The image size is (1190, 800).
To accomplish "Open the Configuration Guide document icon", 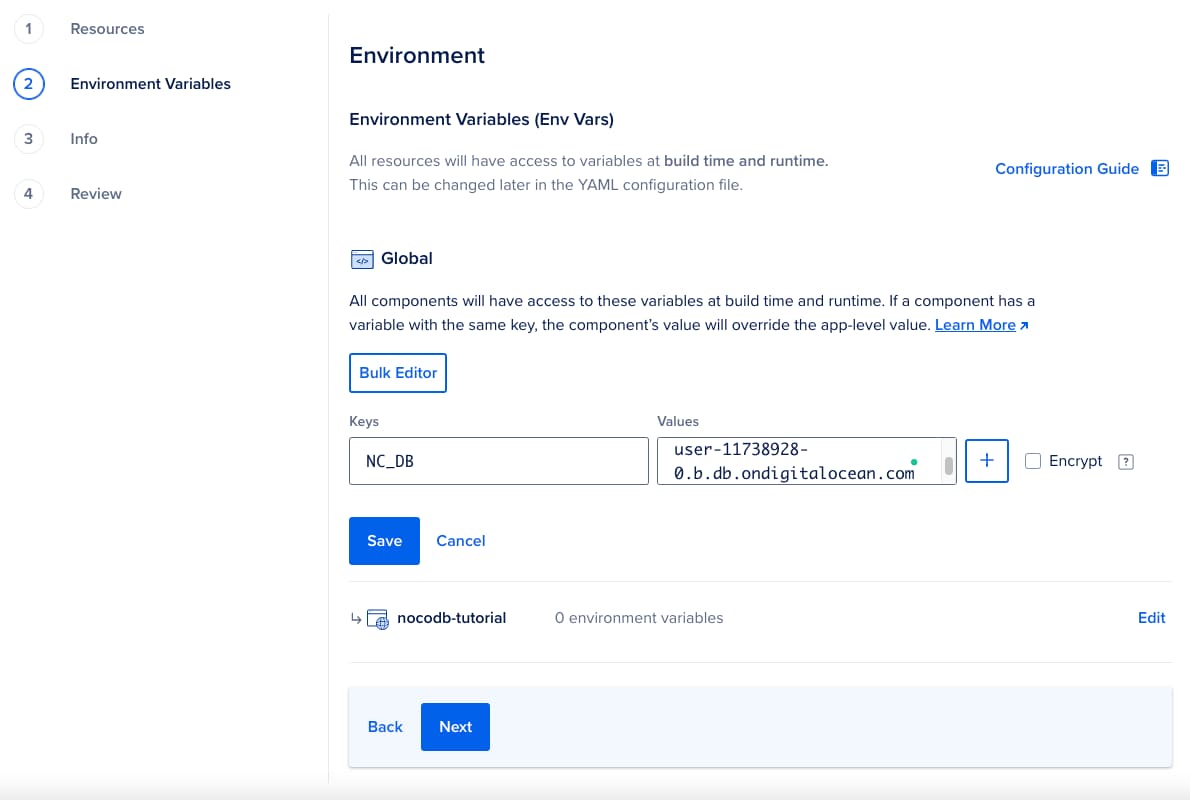I will pos(1160,169).
